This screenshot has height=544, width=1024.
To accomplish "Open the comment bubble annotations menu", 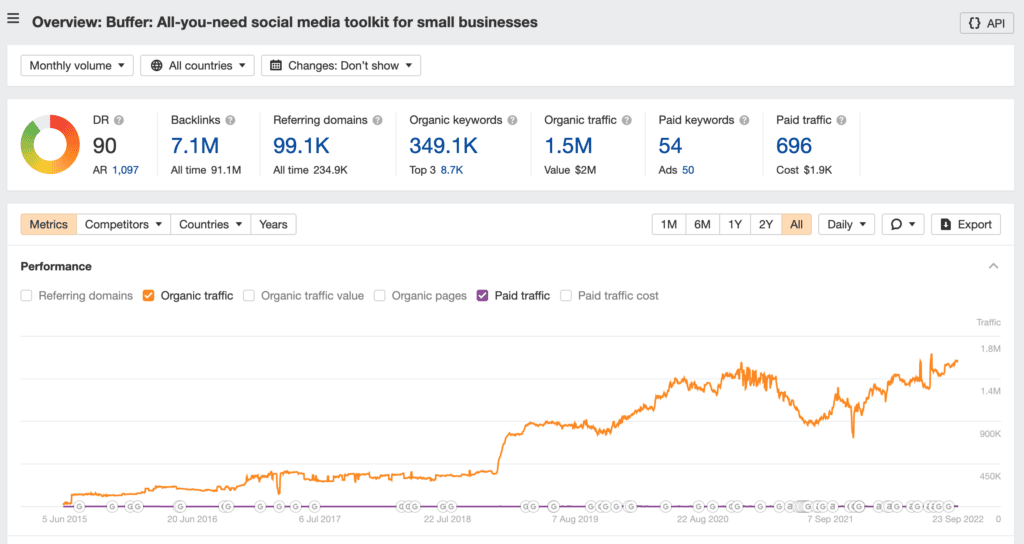I will [902, 224].
